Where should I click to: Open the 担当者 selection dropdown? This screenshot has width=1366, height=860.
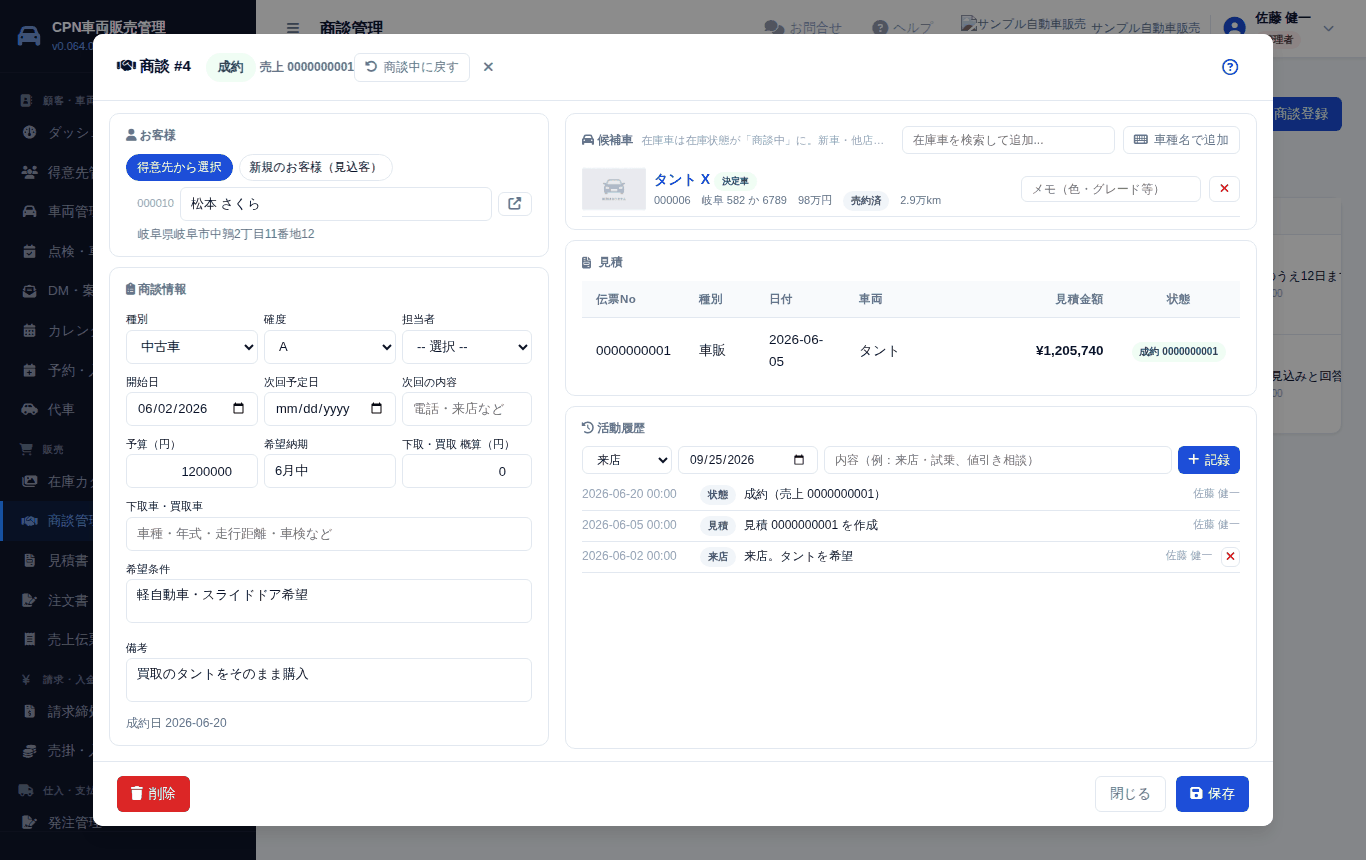coord(467,347)
